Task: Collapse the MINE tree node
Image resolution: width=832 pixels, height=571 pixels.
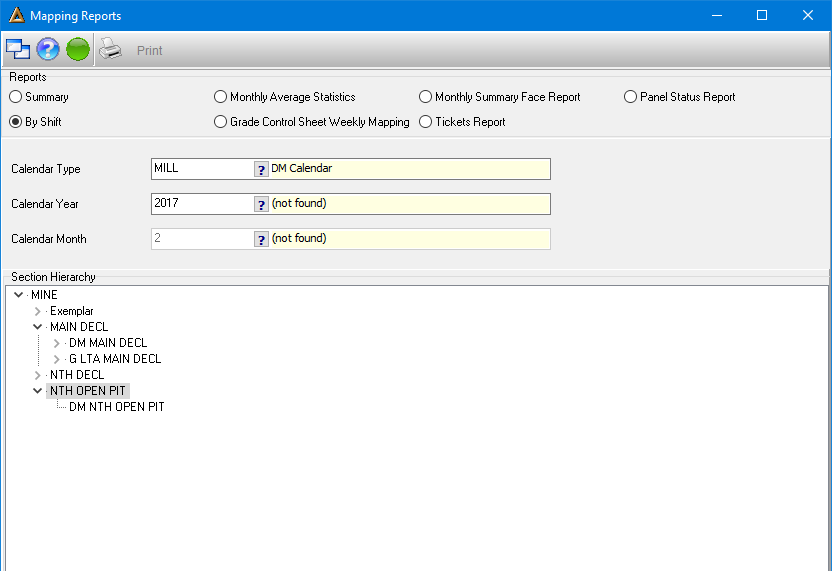Action: (19, 295)
